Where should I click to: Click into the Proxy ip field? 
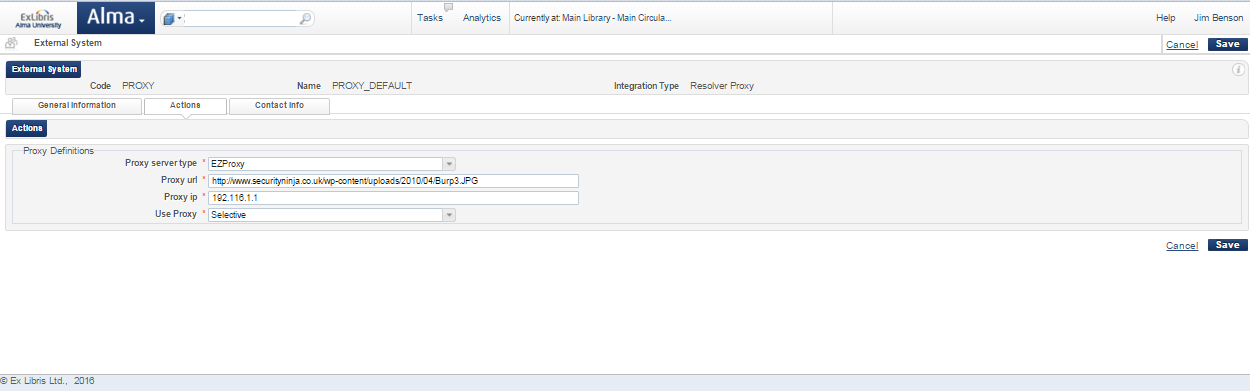click(394, 198)
